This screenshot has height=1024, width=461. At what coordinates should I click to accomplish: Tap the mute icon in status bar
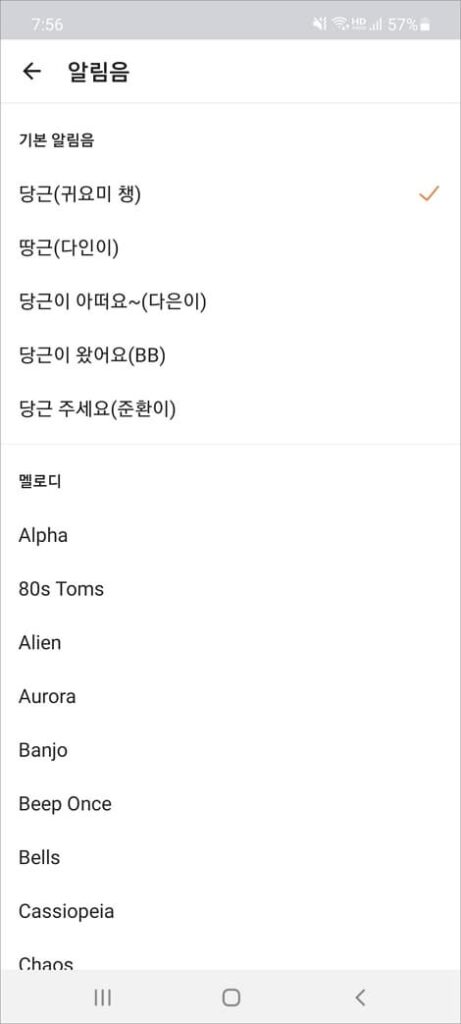(319, 24)
